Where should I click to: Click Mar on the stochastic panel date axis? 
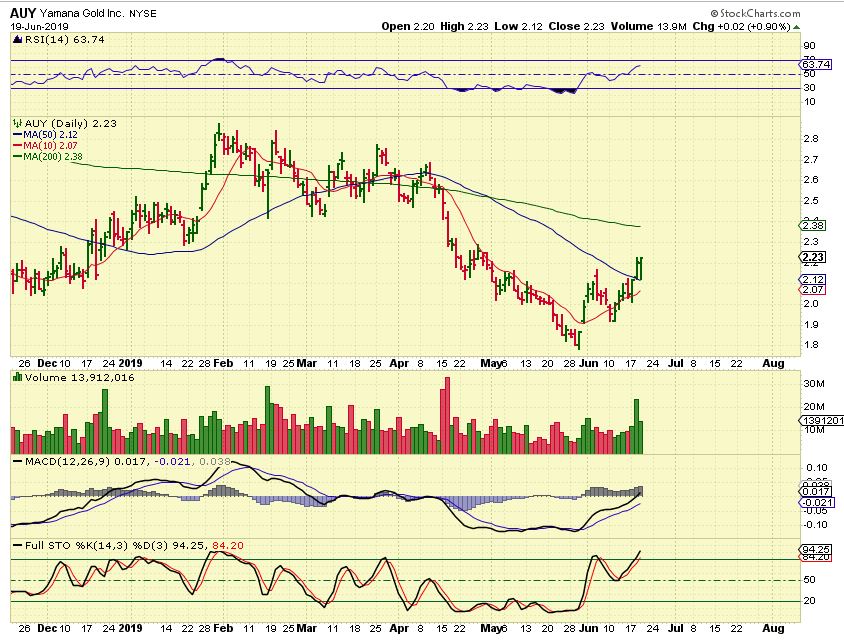(307, 628)
